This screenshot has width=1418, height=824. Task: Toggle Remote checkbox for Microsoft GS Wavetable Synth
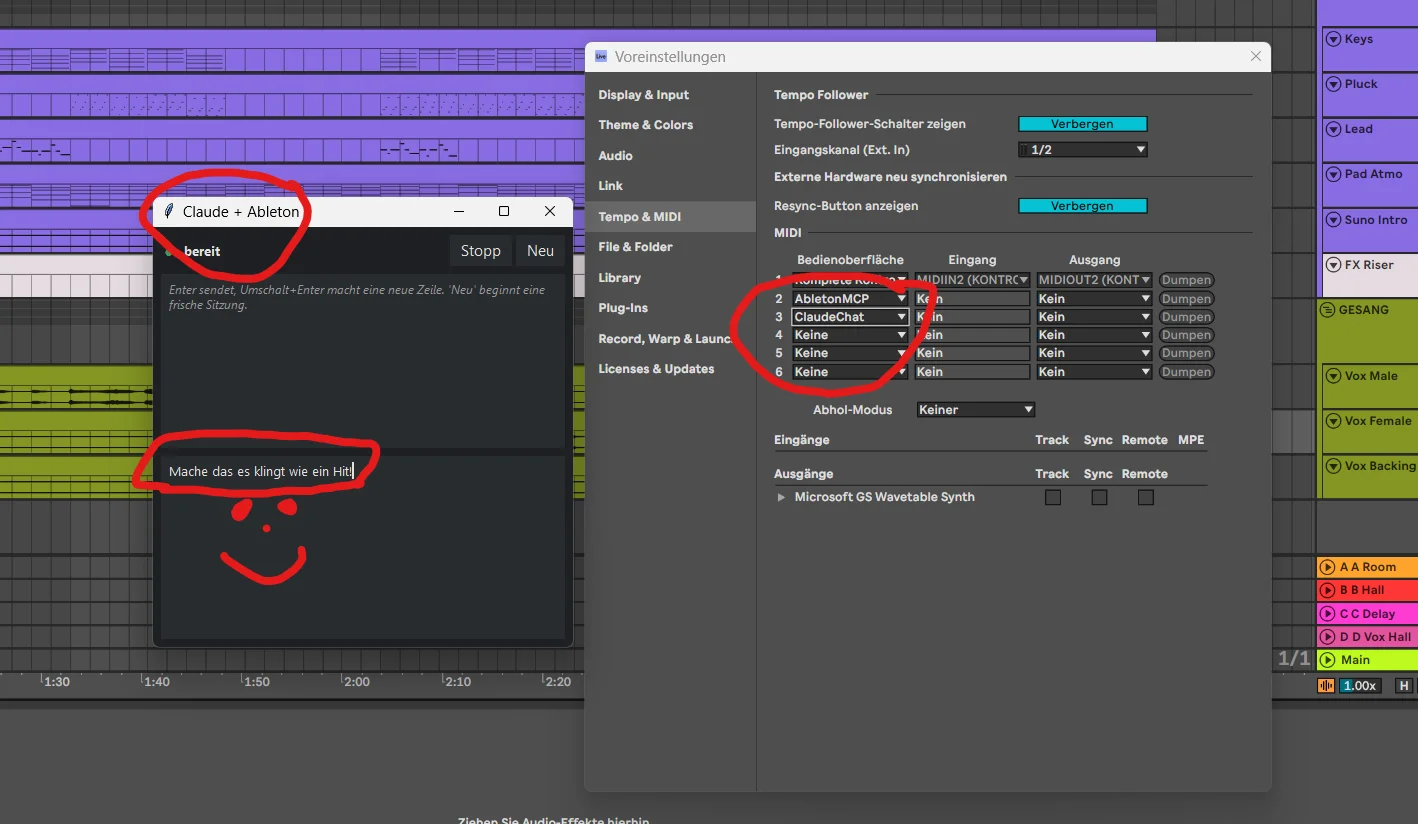[1146, 497]
